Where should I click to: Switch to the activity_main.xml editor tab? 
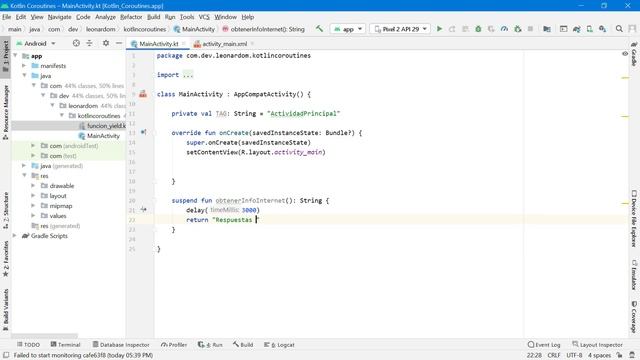(x=224, y=44)
